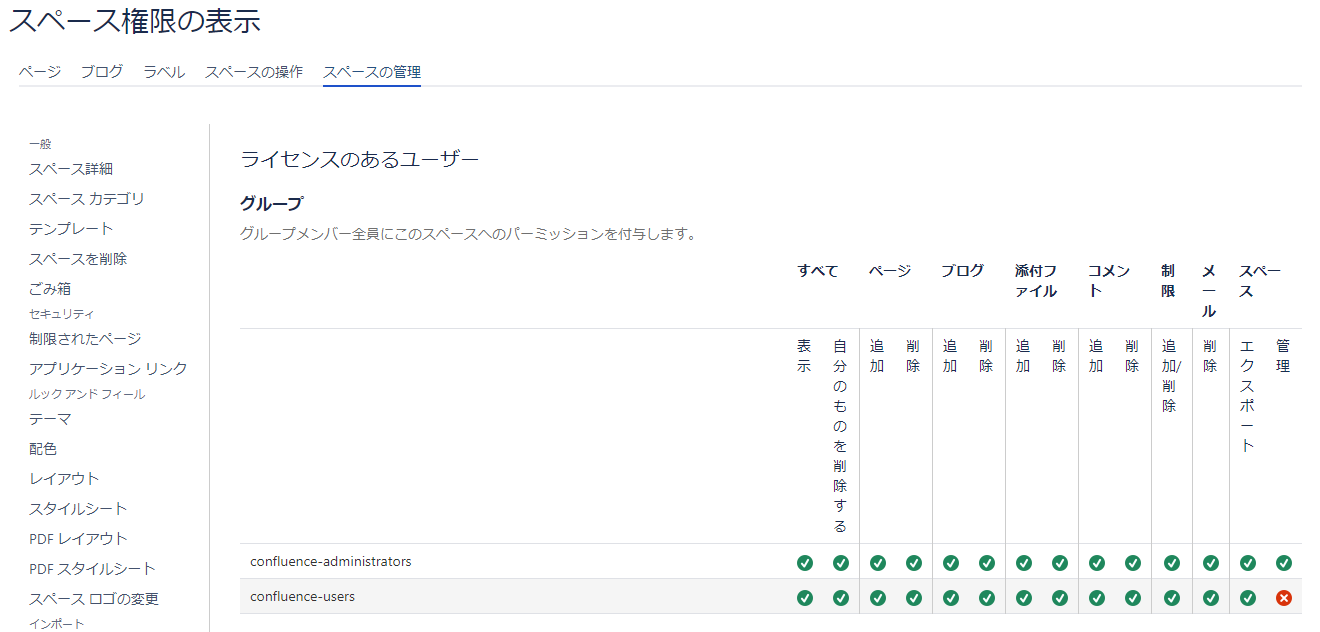Click the confluence-users group row name

click(302, 597)
